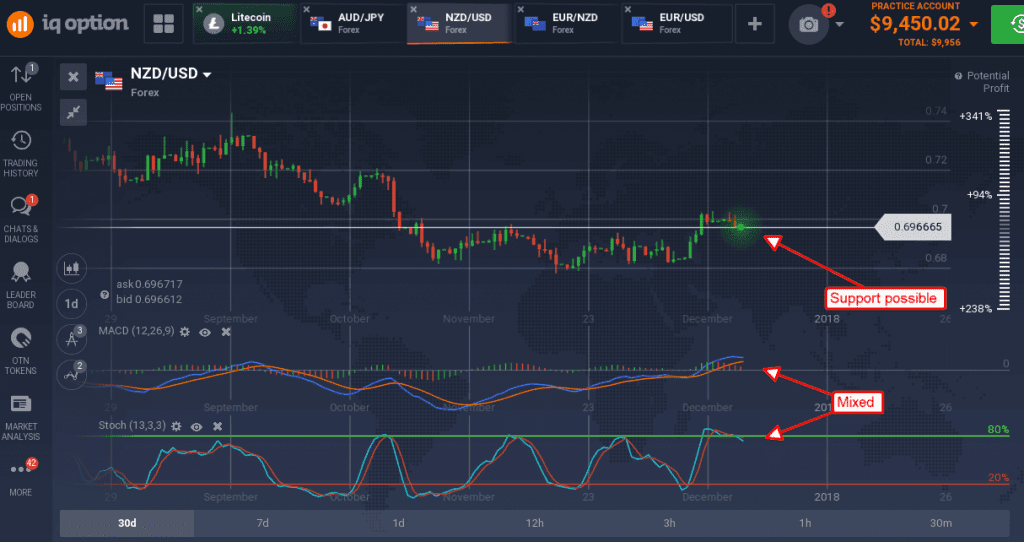Click the green deposit button

(x=1008, y=25)
